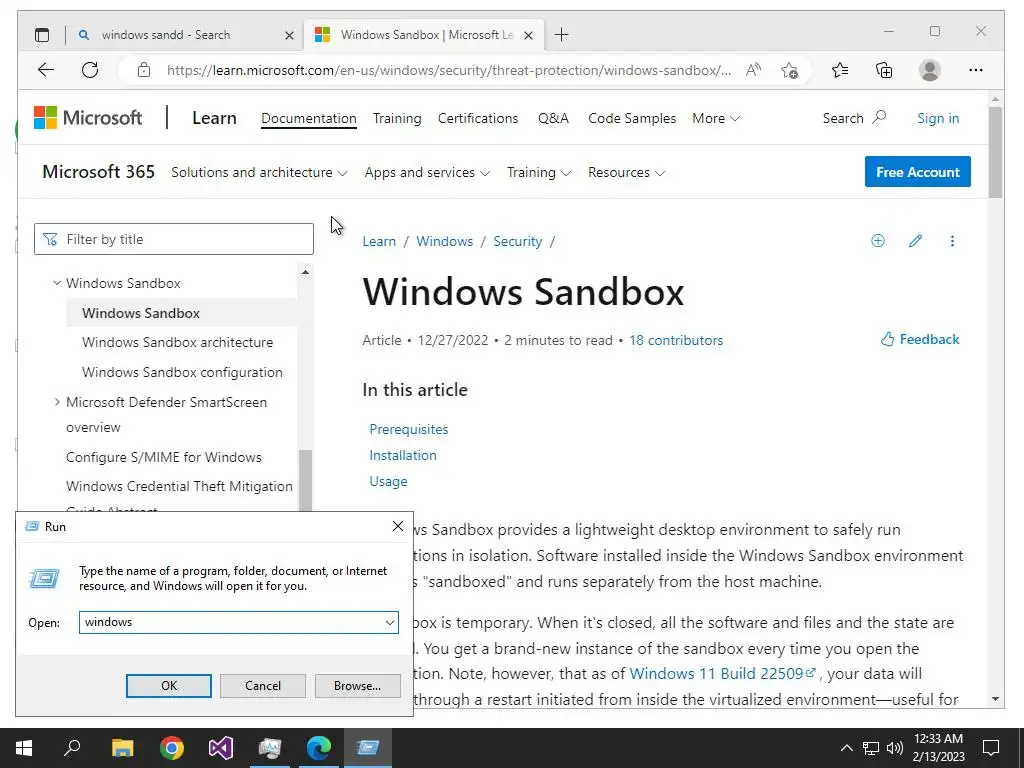Screen dimensions: 1024x768
Task: Jump to Usage section
Action: pos(389,481)
